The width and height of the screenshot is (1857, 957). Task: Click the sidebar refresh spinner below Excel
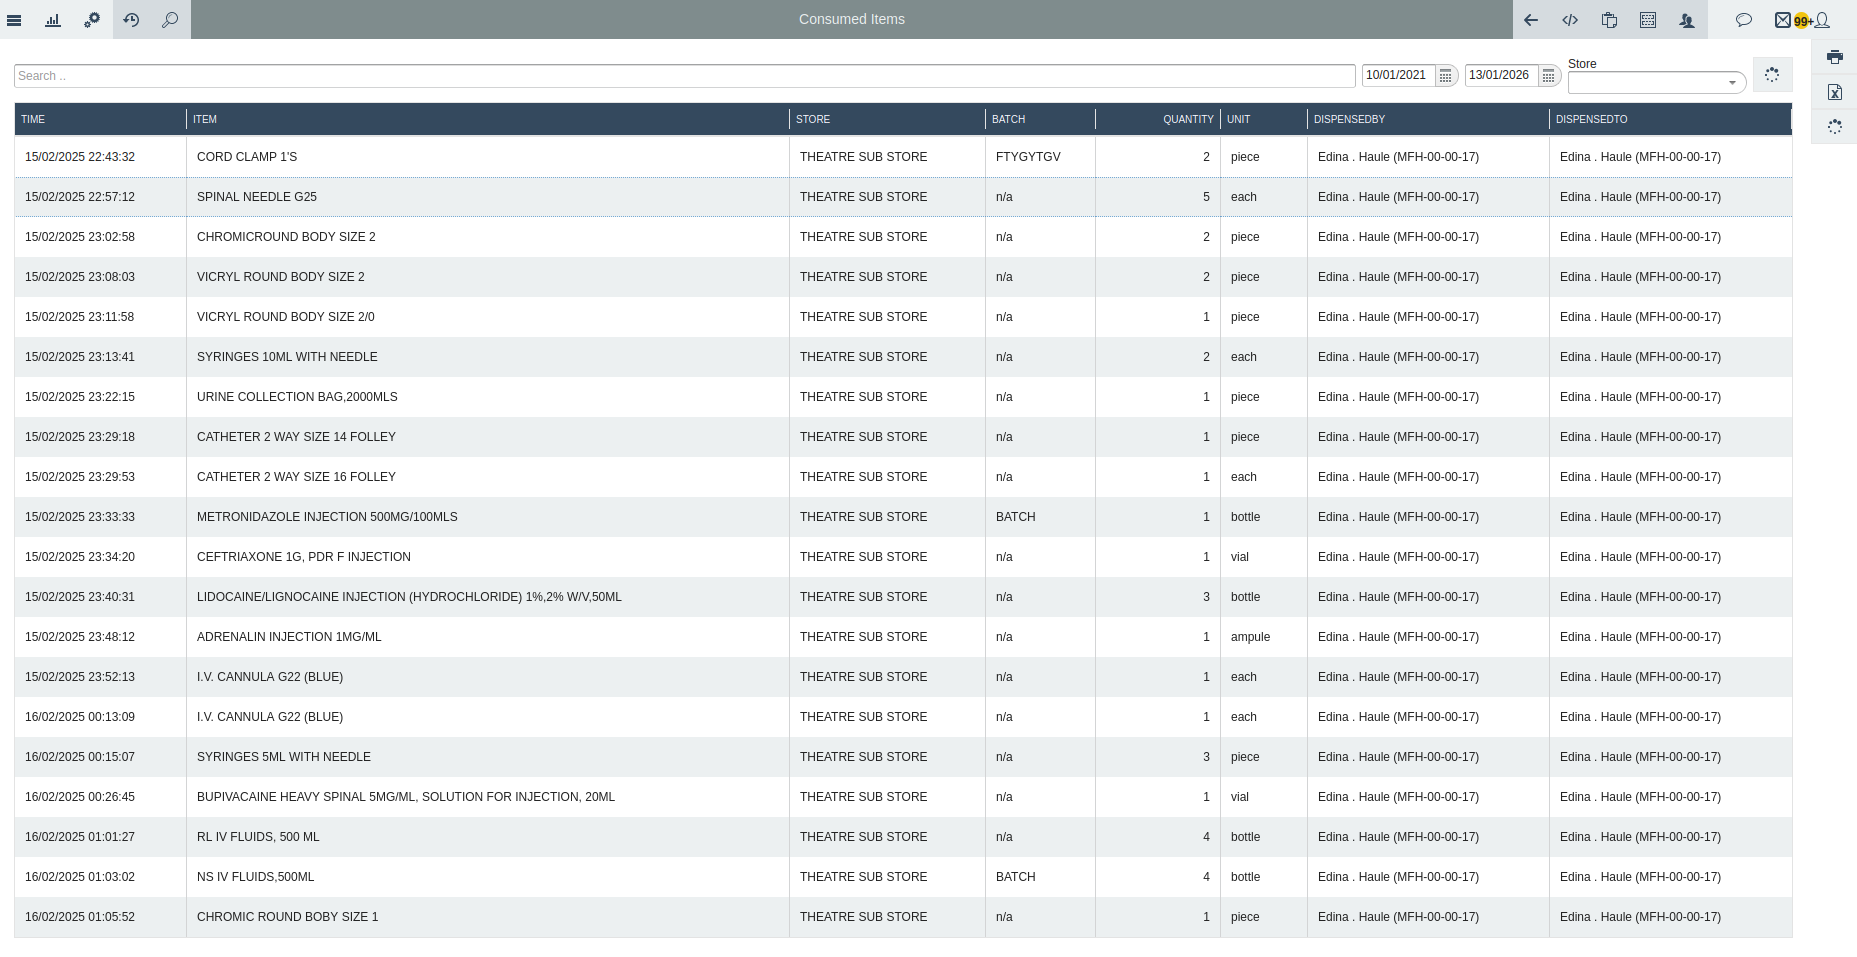(1835, 127)
